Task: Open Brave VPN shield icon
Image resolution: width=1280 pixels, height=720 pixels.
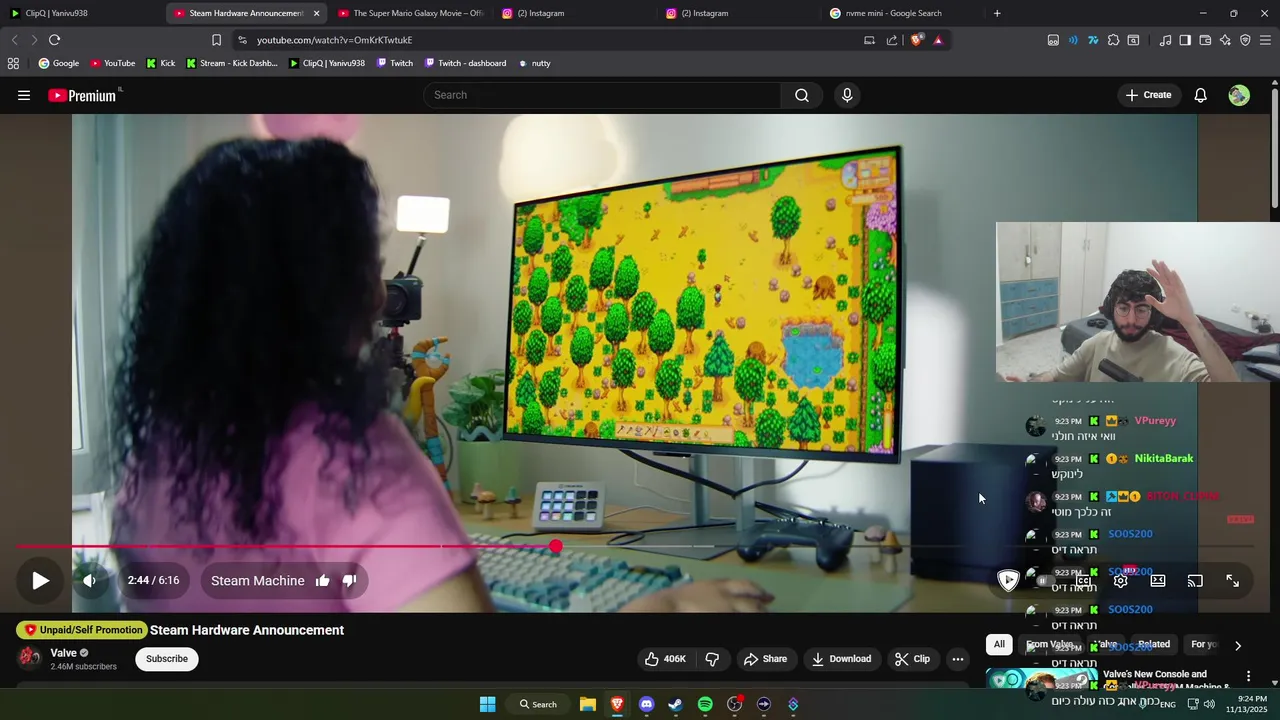Action: point(1245,40)
